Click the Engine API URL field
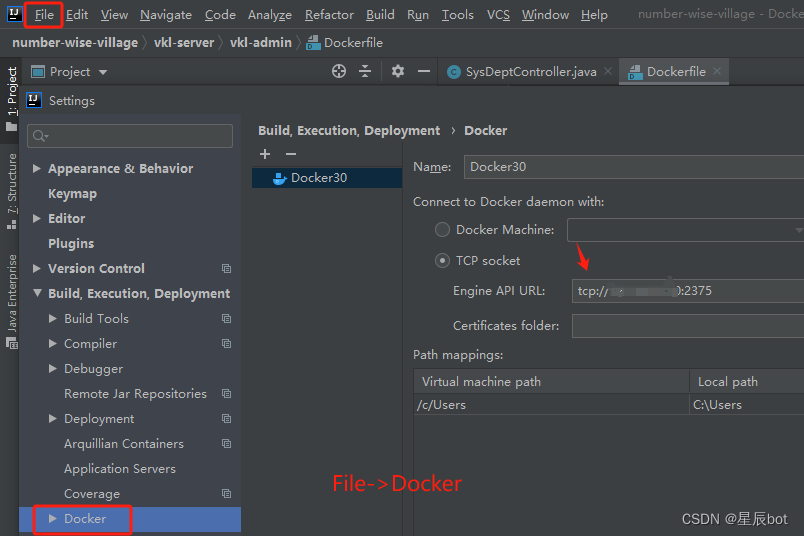 688,291
